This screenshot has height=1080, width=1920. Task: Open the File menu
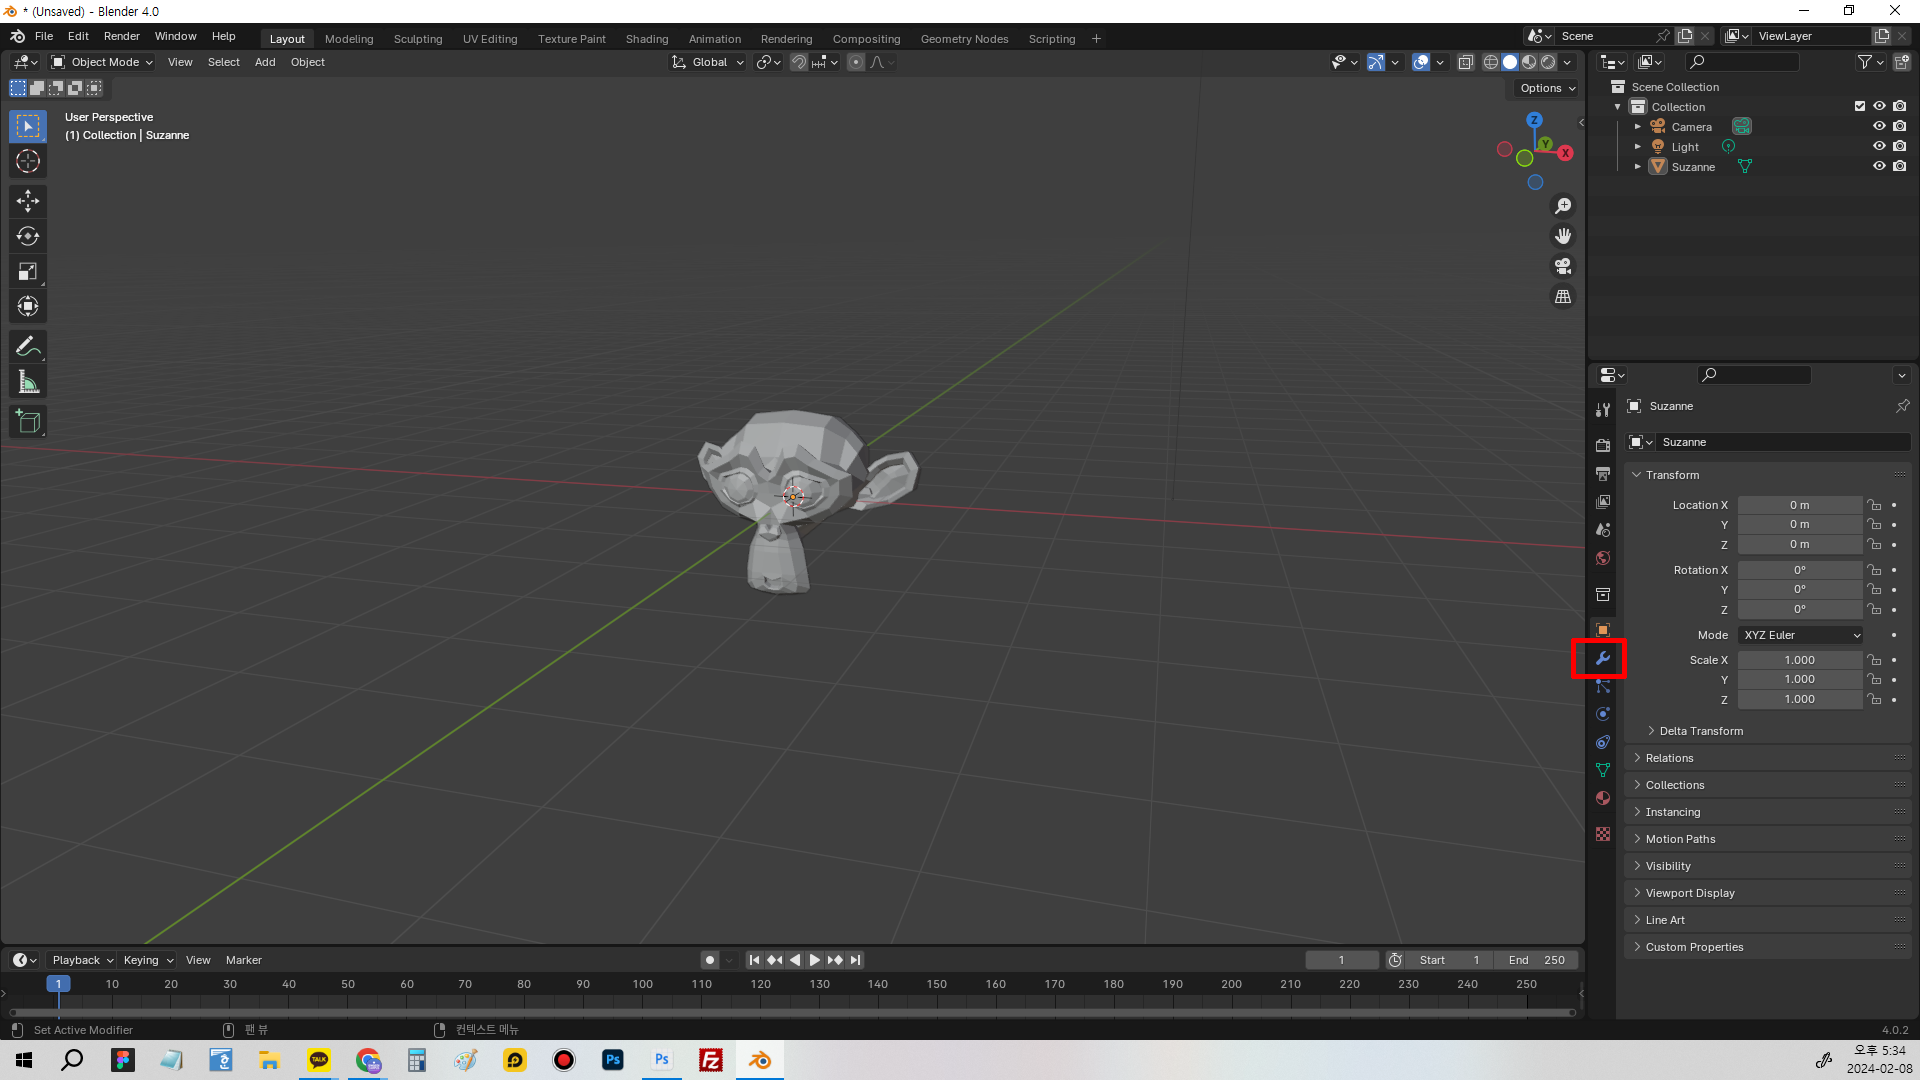tap(44, 36)
